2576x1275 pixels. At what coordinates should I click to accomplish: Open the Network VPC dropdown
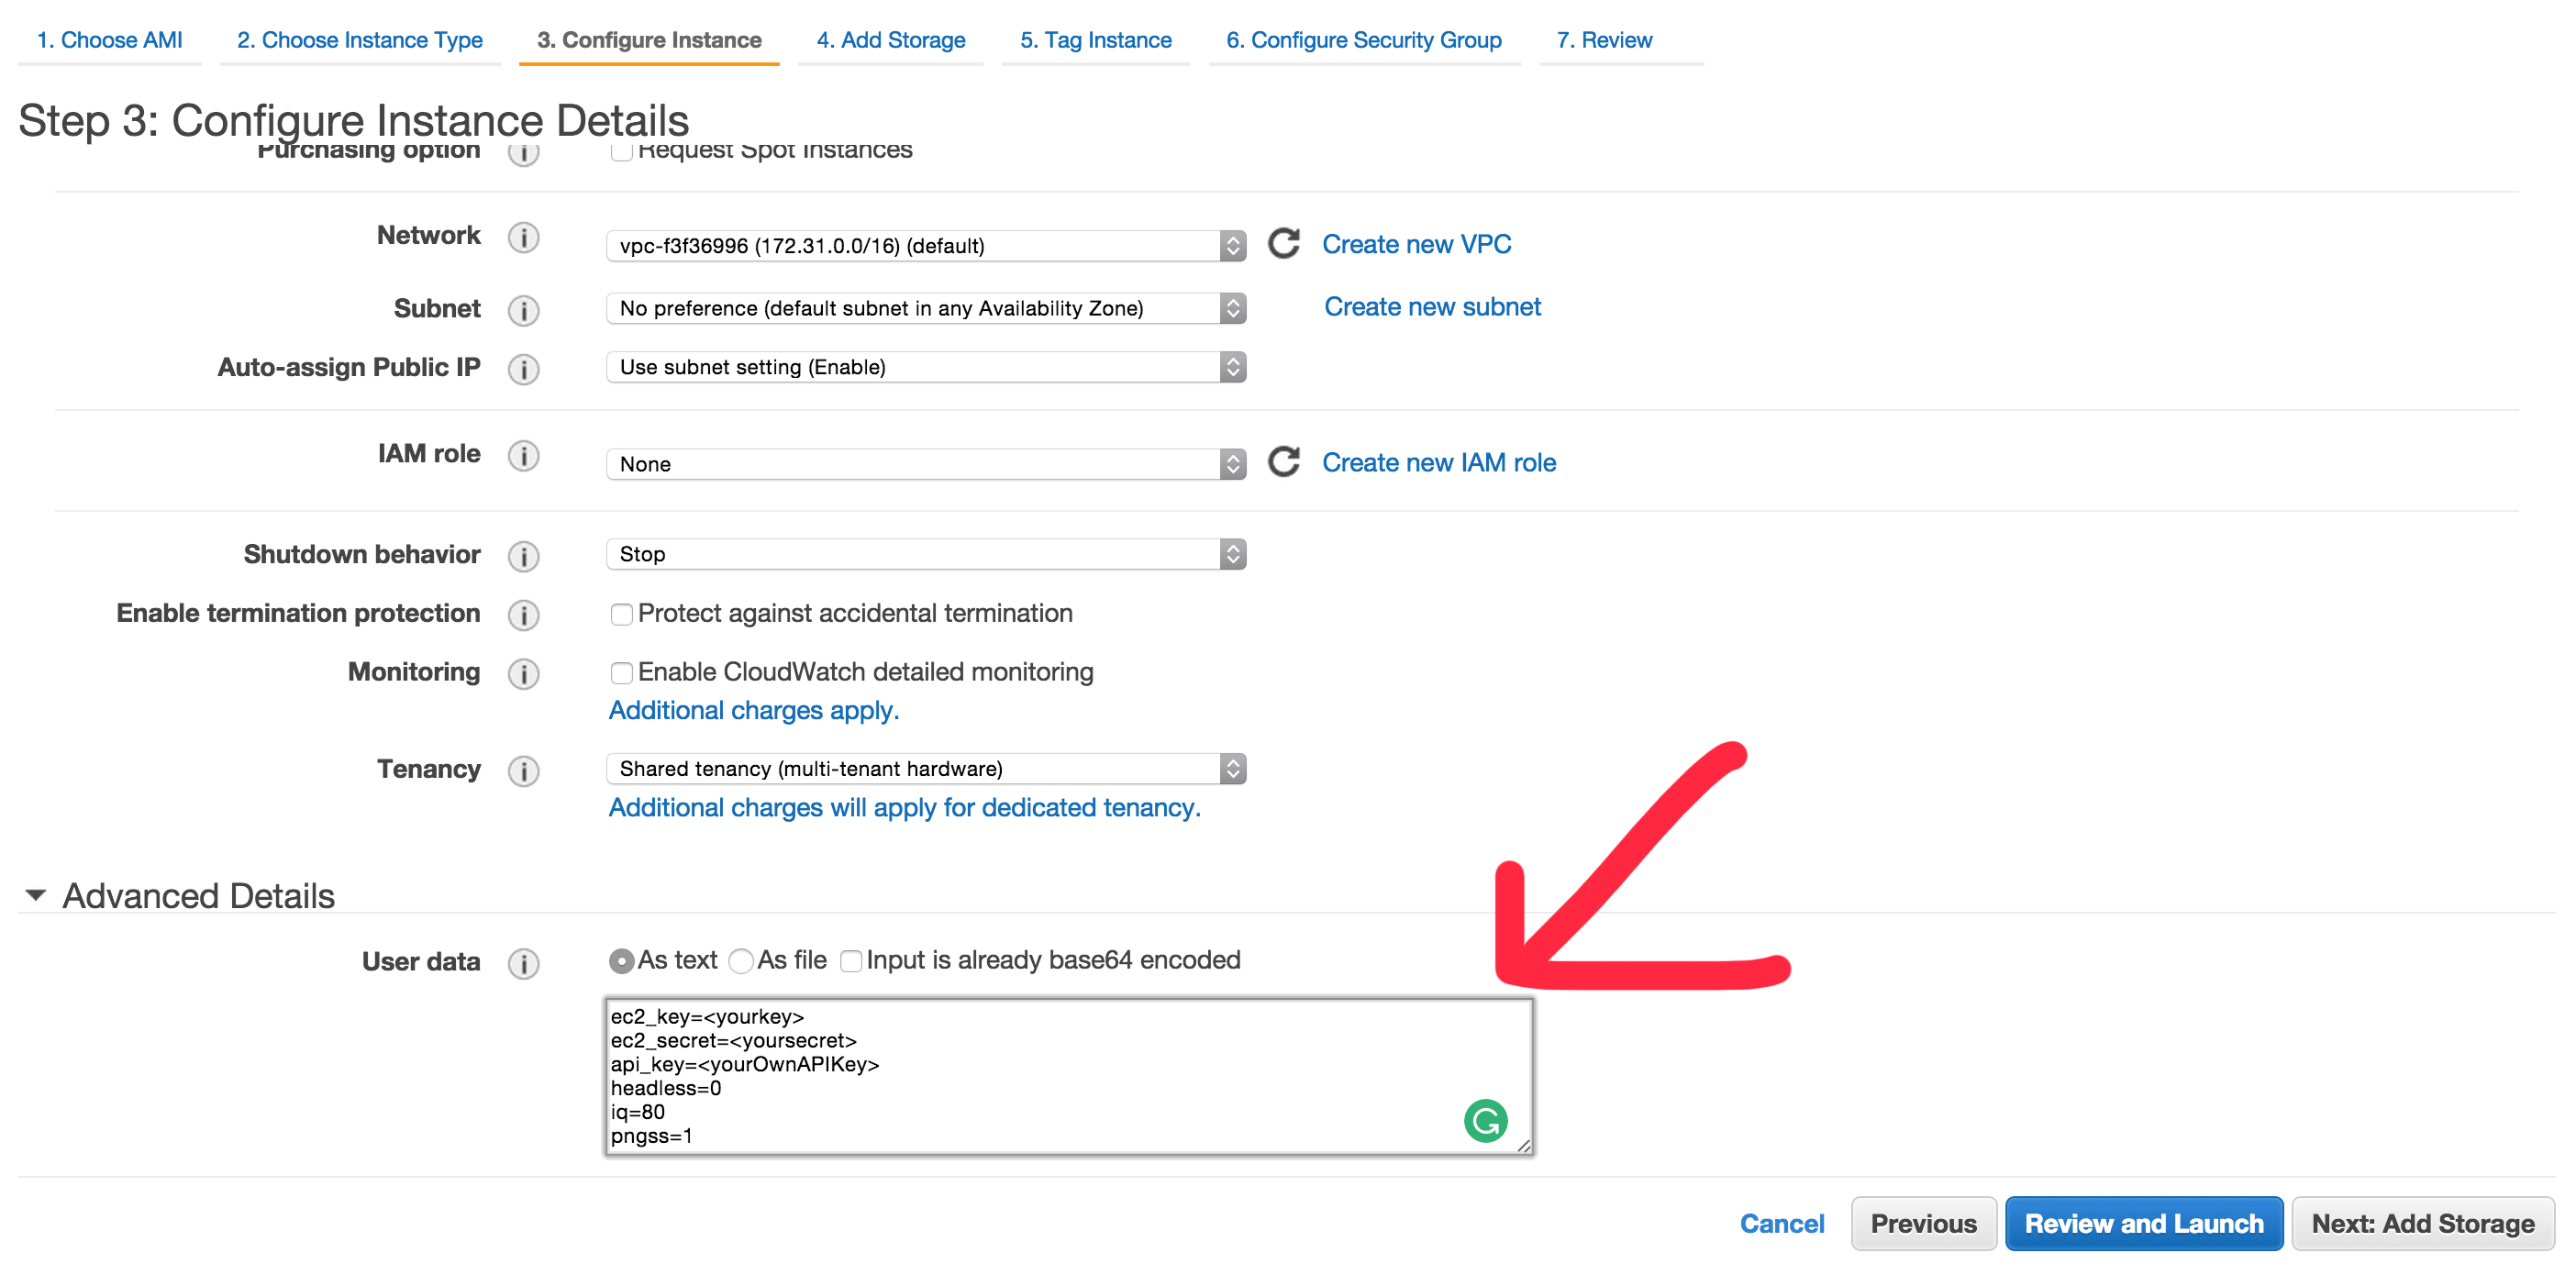(x=926, y=246)
